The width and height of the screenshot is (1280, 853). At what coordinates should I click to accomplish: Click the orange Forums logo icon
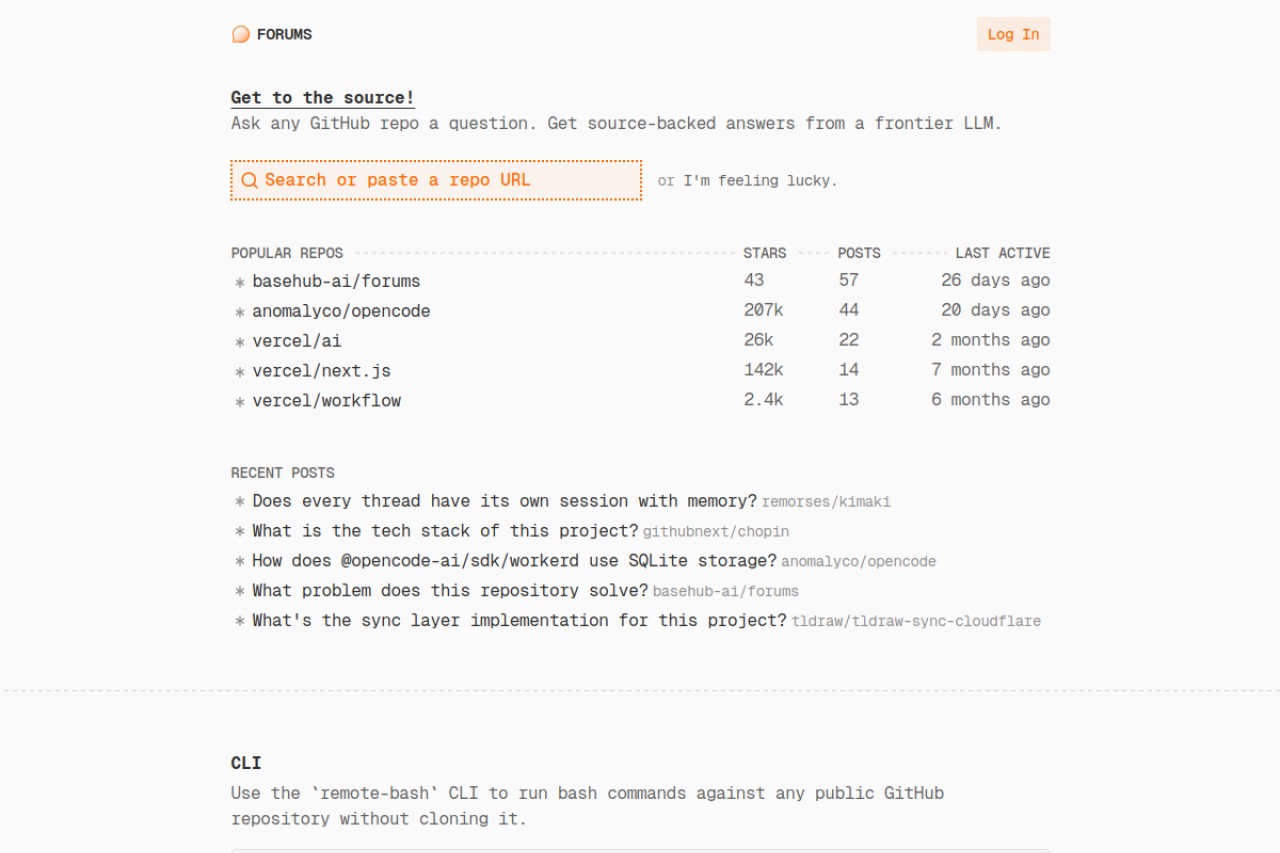pyautogui.click(x=240, y=34)
